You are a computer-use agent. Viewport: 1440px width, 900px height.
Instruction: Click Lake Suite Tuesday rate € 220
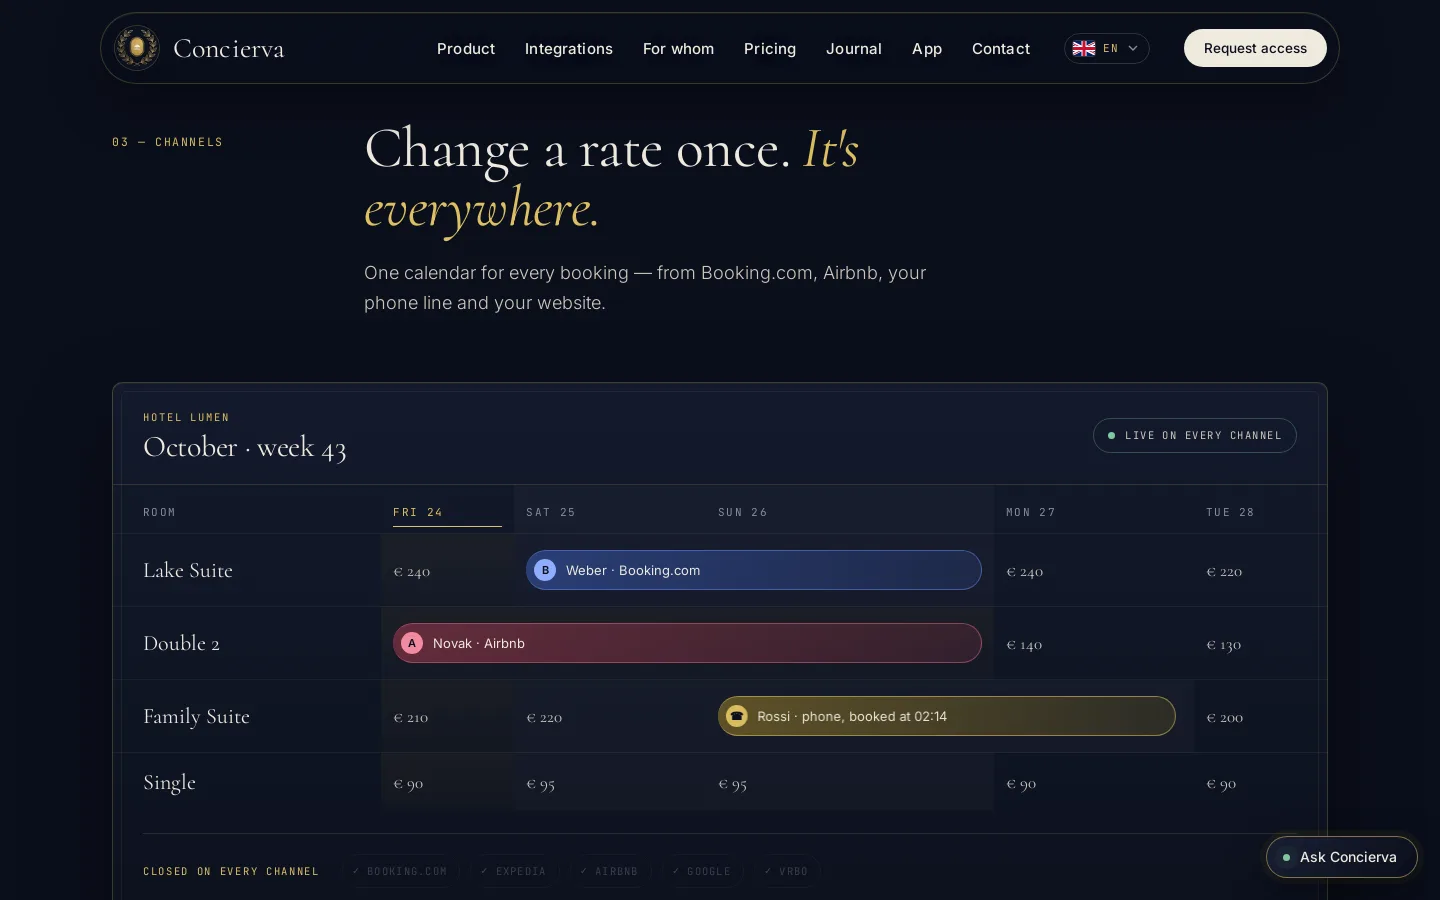pos(1224,572)
